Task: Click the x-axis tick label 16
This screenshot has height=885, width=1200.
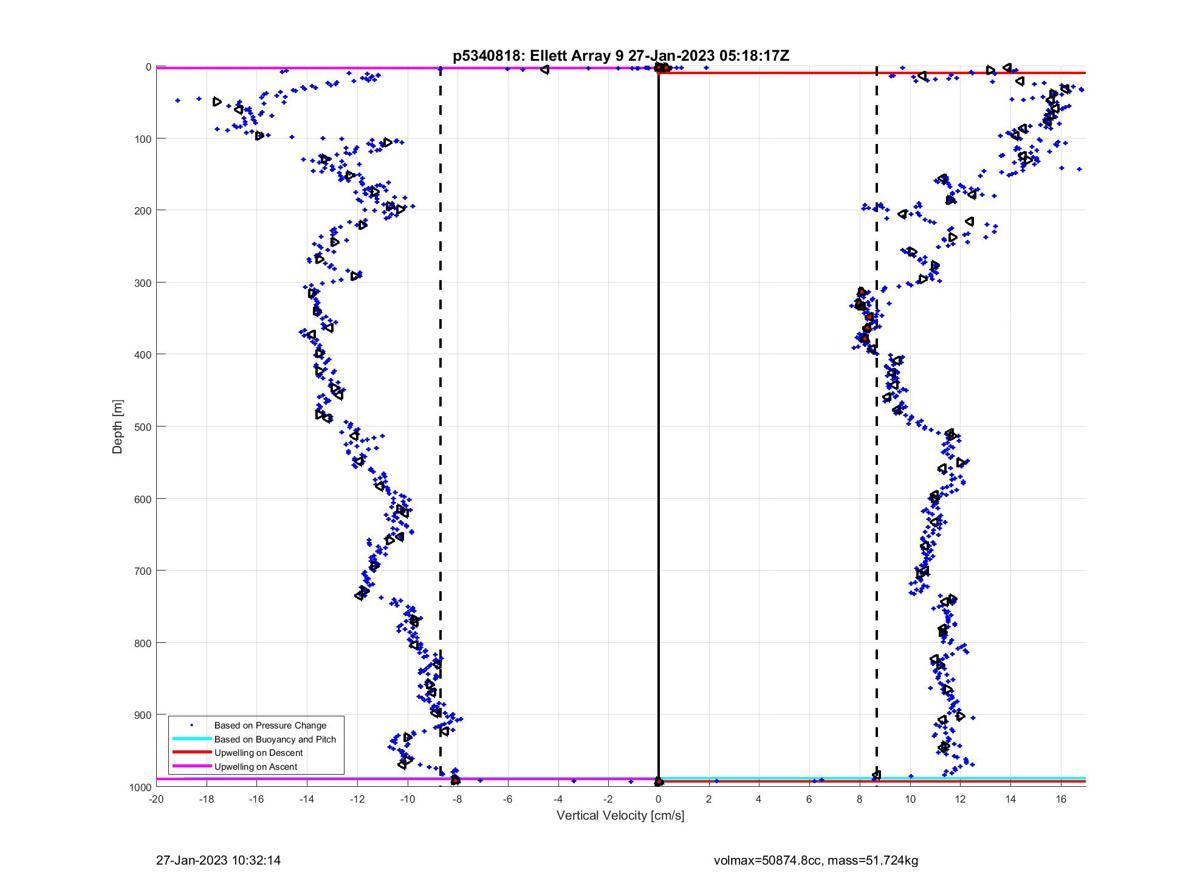Action: pos(1060,798)
